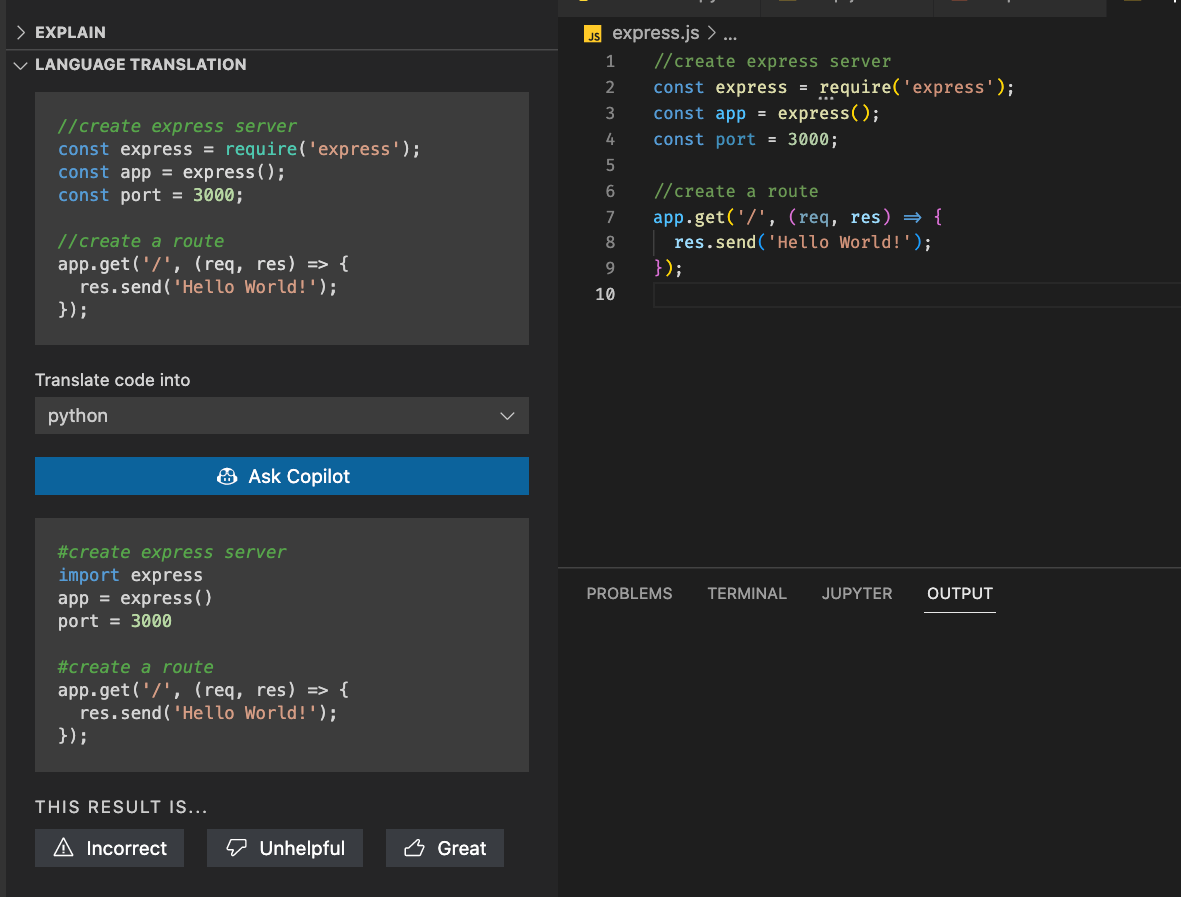Click the warning triangle icon on Incorrect

pyautogui.click(x=63, y=847)
